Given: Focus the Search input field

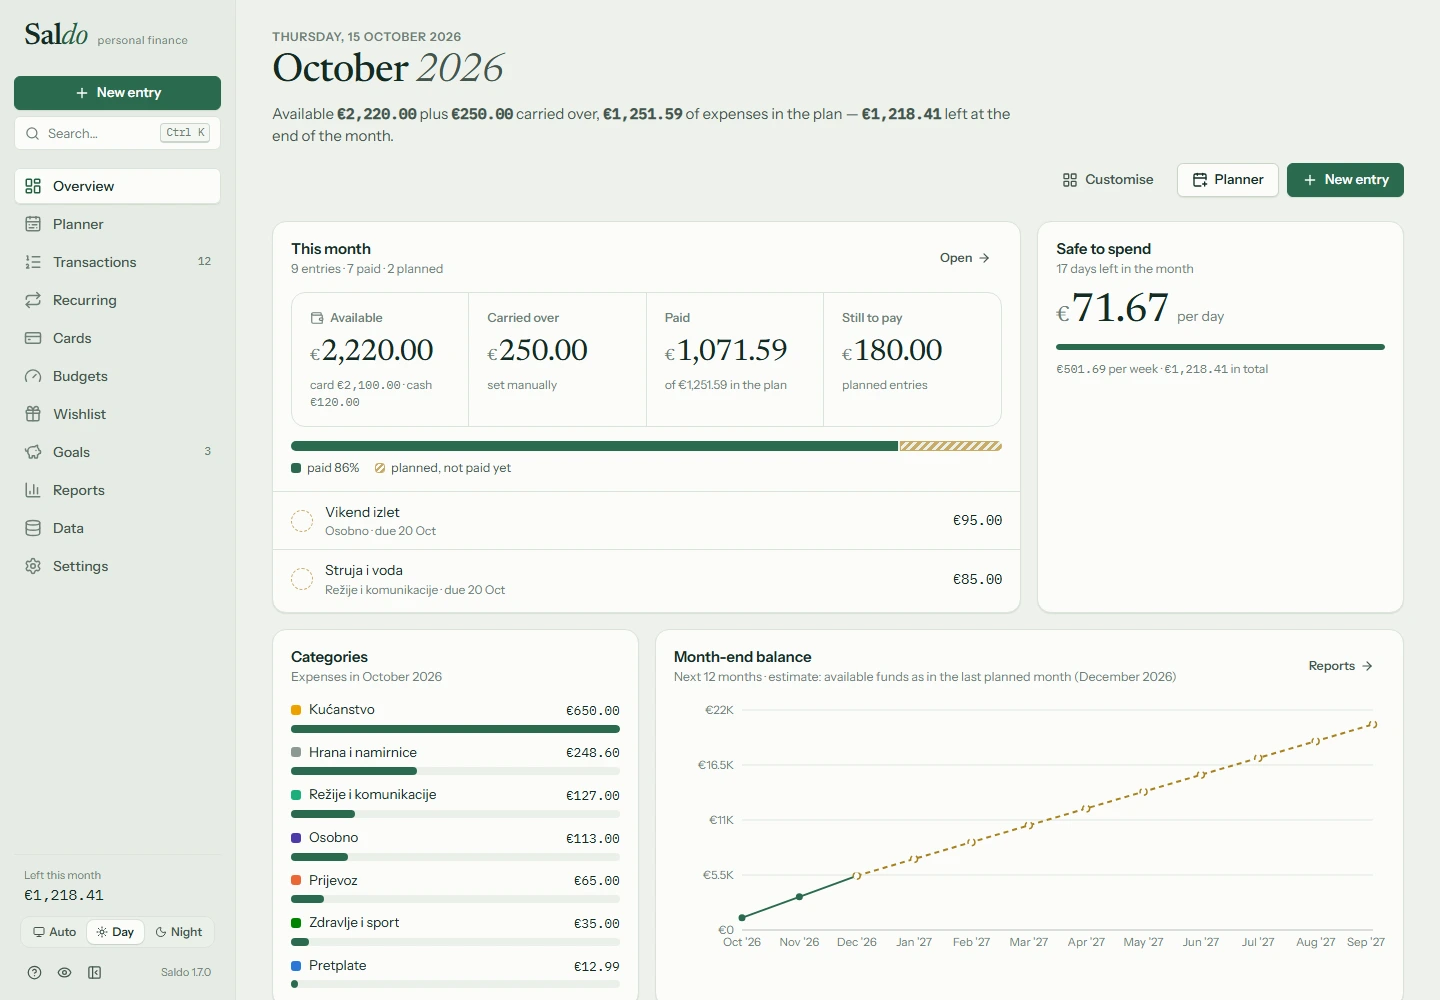Looking at the screenshot, I should click(117, 133).
